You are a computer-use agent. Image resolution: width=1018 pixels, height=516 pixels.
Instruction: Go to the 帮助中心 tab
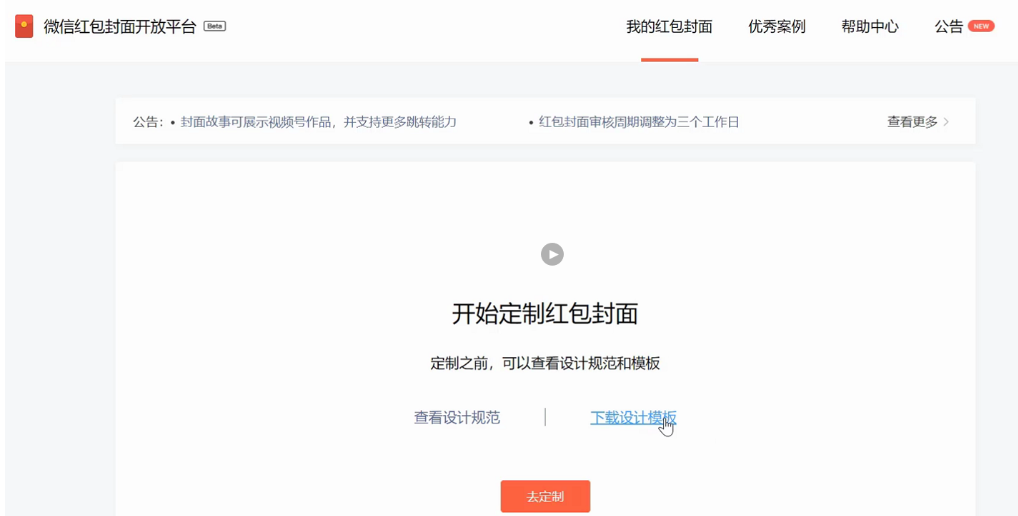(x=869, y=27)
